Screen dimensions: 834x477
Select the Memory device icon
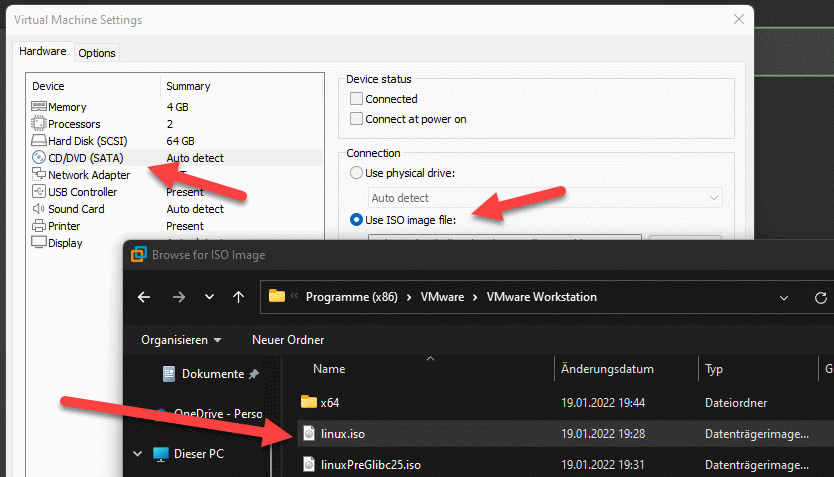pyautogui.click(x=39, y=107)
